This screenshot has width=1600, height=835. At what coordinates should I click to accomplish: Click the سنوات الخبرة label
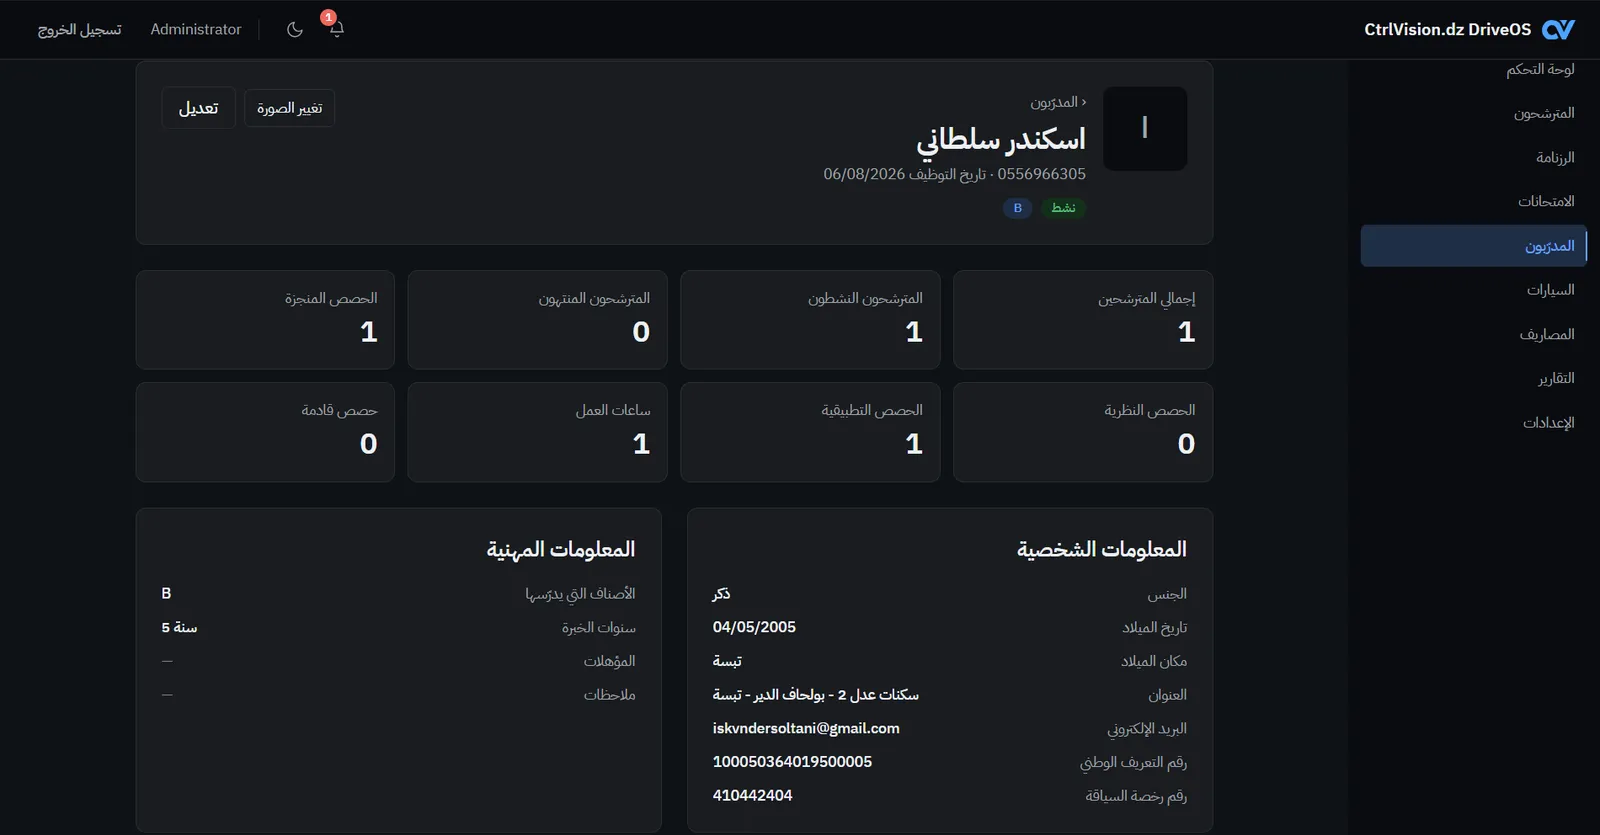tap(598, 627)
